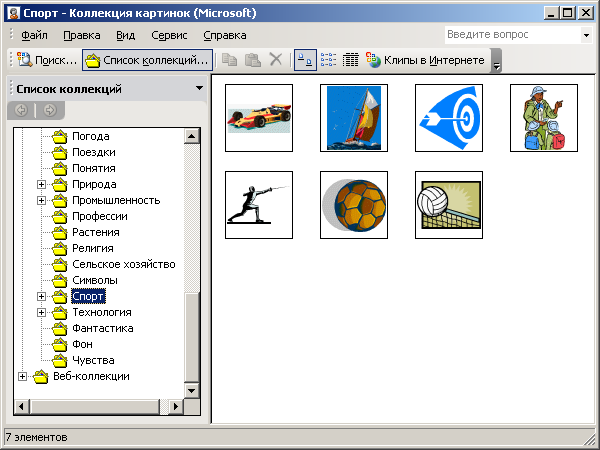Click the task pane Back arrow
The image size is (600, 450).
pos(21,110)
